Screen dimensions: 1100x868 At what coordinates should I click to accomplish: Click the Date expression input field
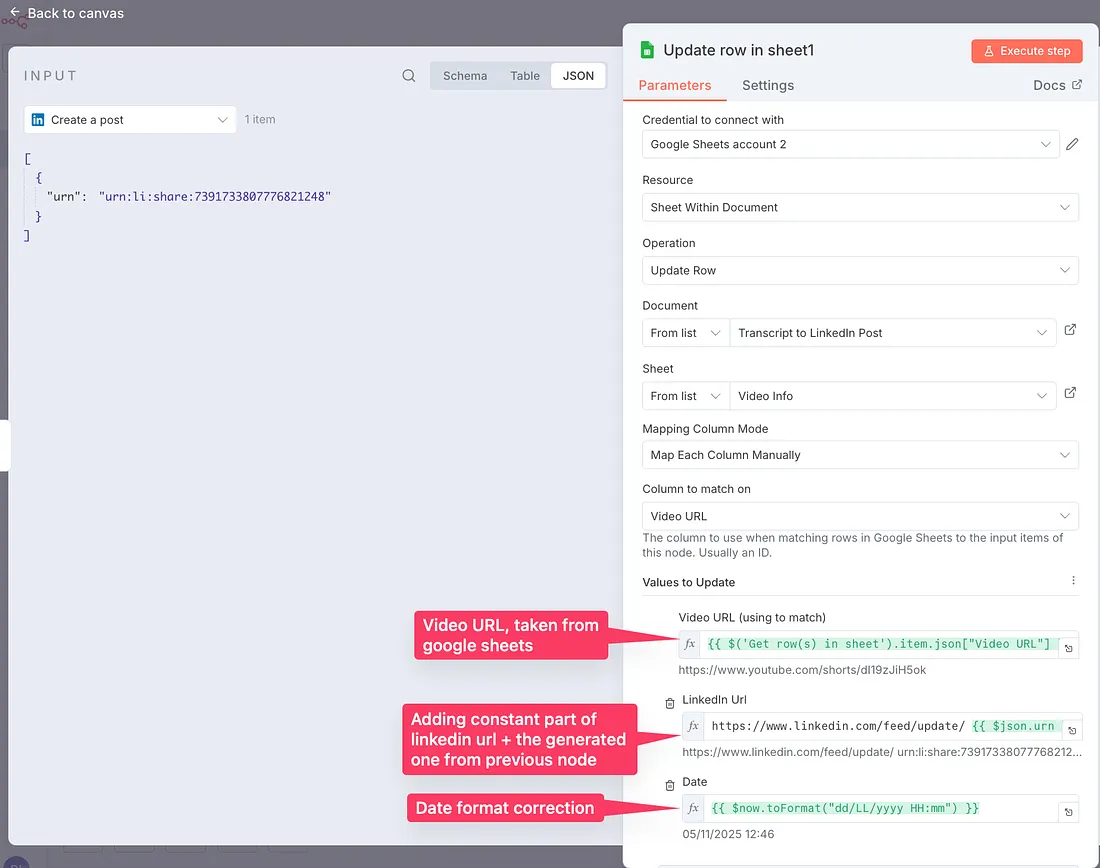880,808
